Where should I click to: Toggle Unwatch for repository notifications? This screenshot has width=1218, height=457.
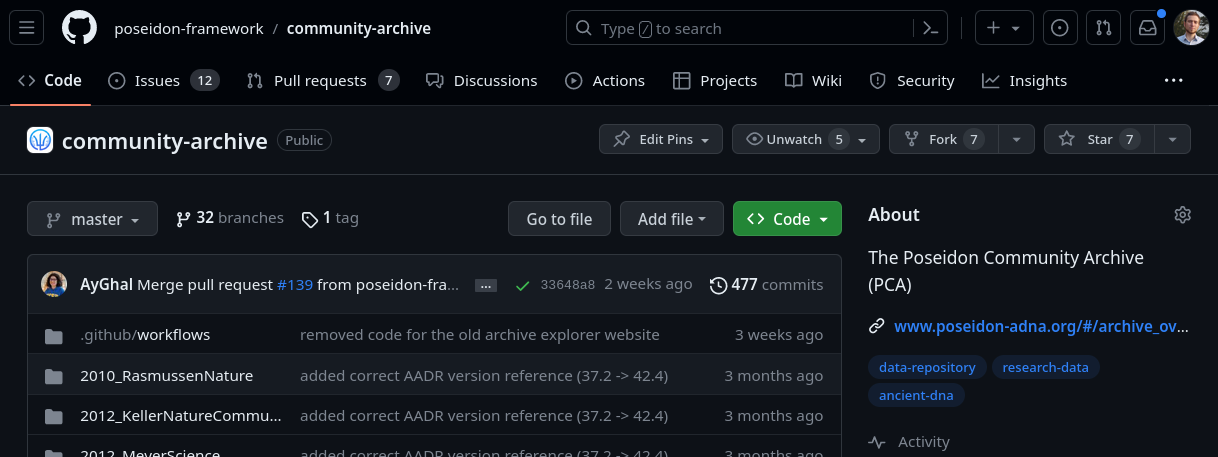794,139
